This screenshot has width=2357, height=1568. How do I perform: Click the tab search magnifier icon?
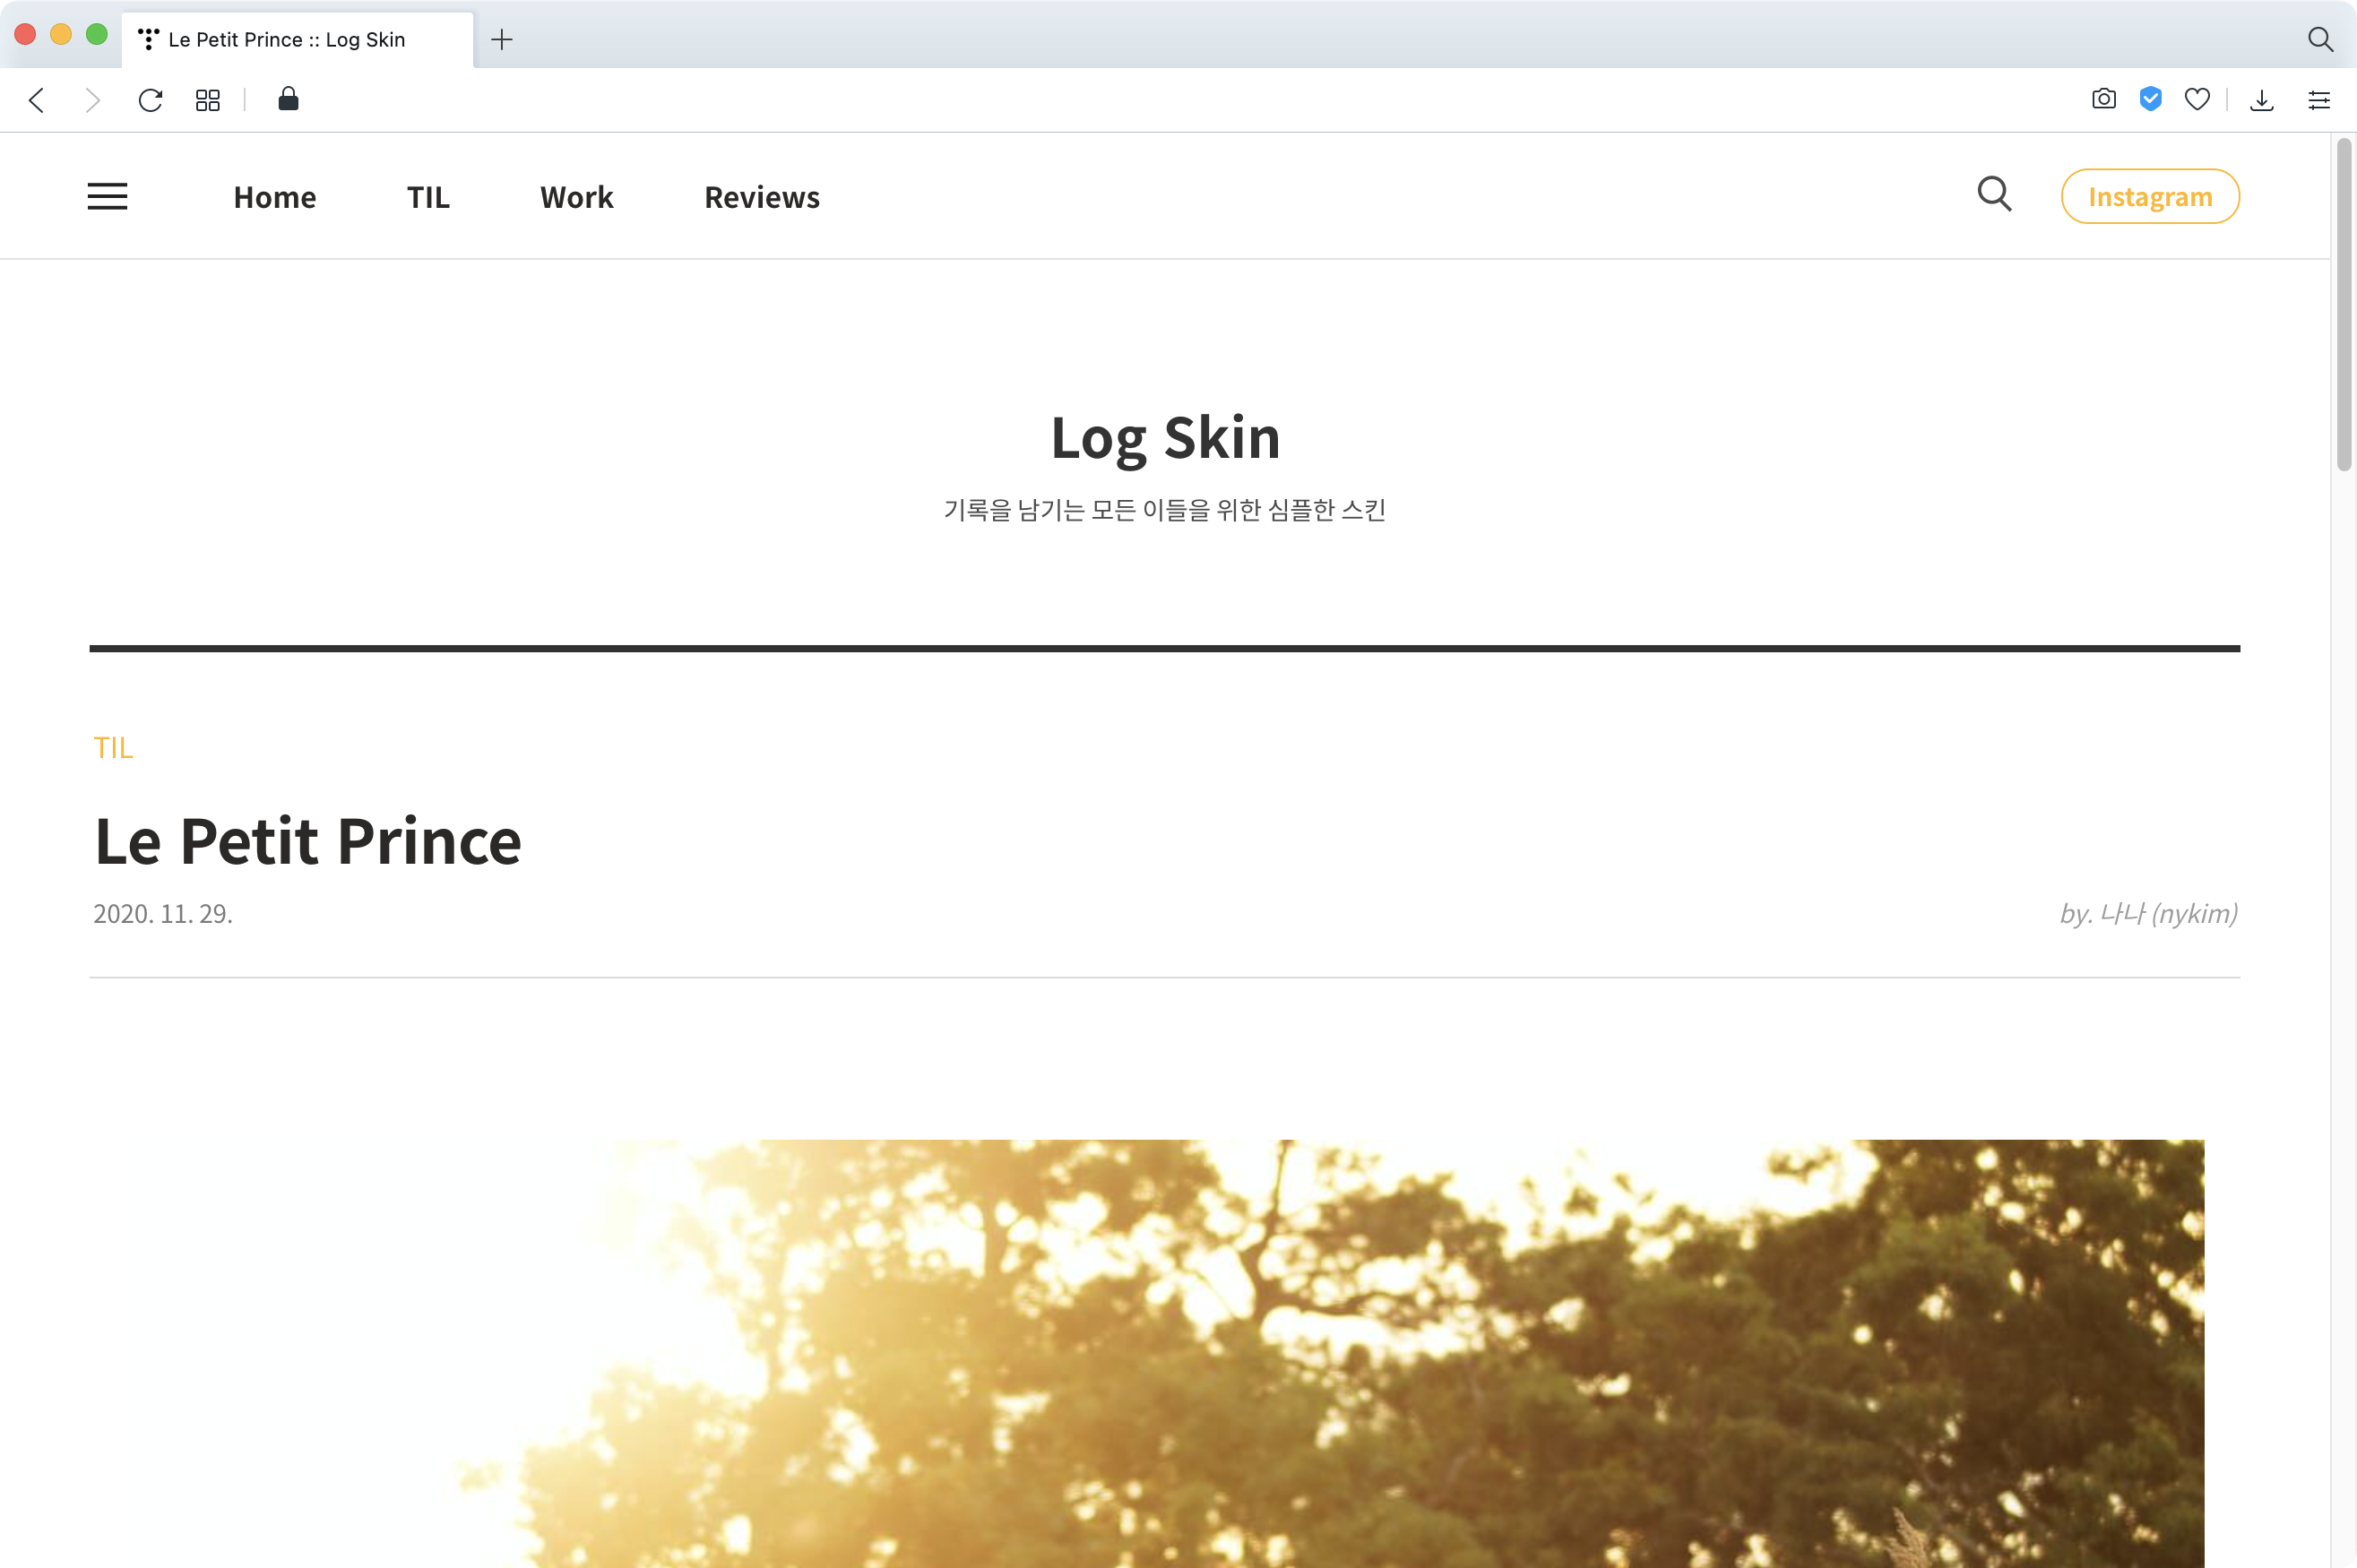tap(2320, 39)
